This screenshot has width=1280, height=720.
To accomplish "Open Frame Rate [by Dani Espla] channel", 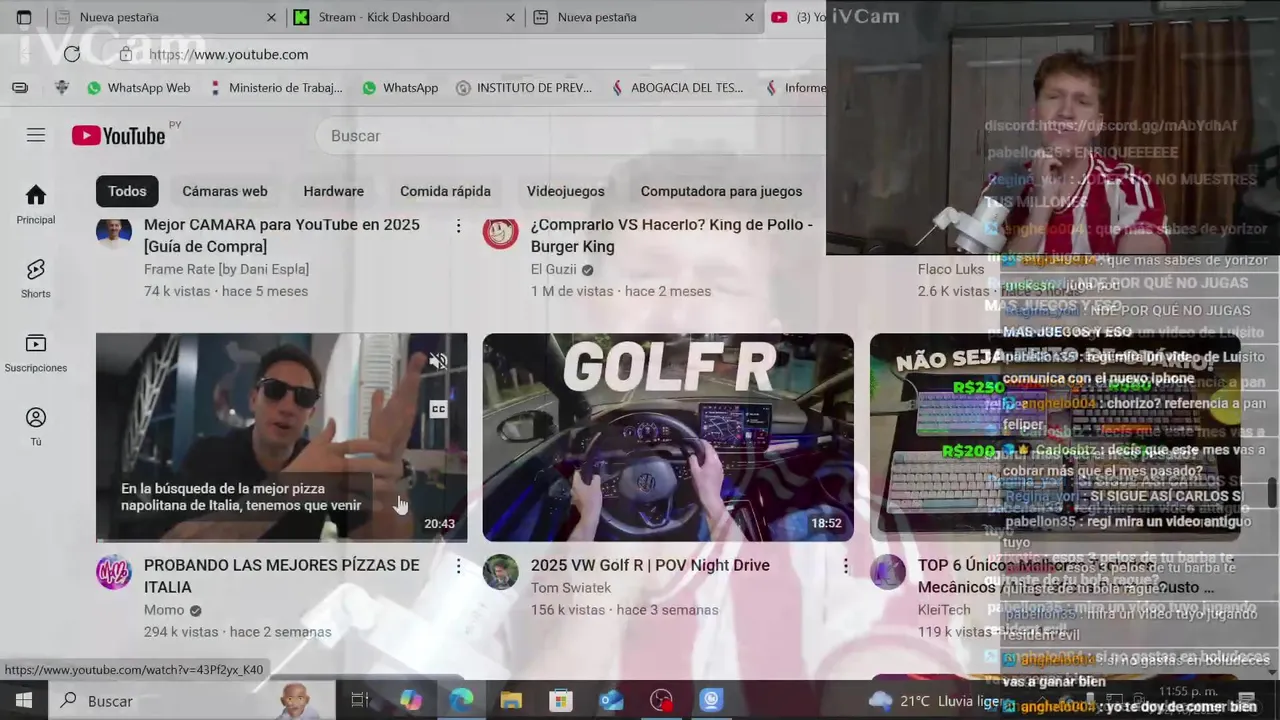I will (x=226, y=269).
